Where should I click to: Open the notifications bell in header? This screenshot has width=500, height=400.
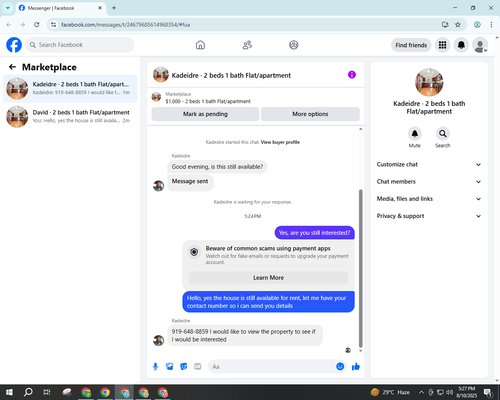point(461,45)
